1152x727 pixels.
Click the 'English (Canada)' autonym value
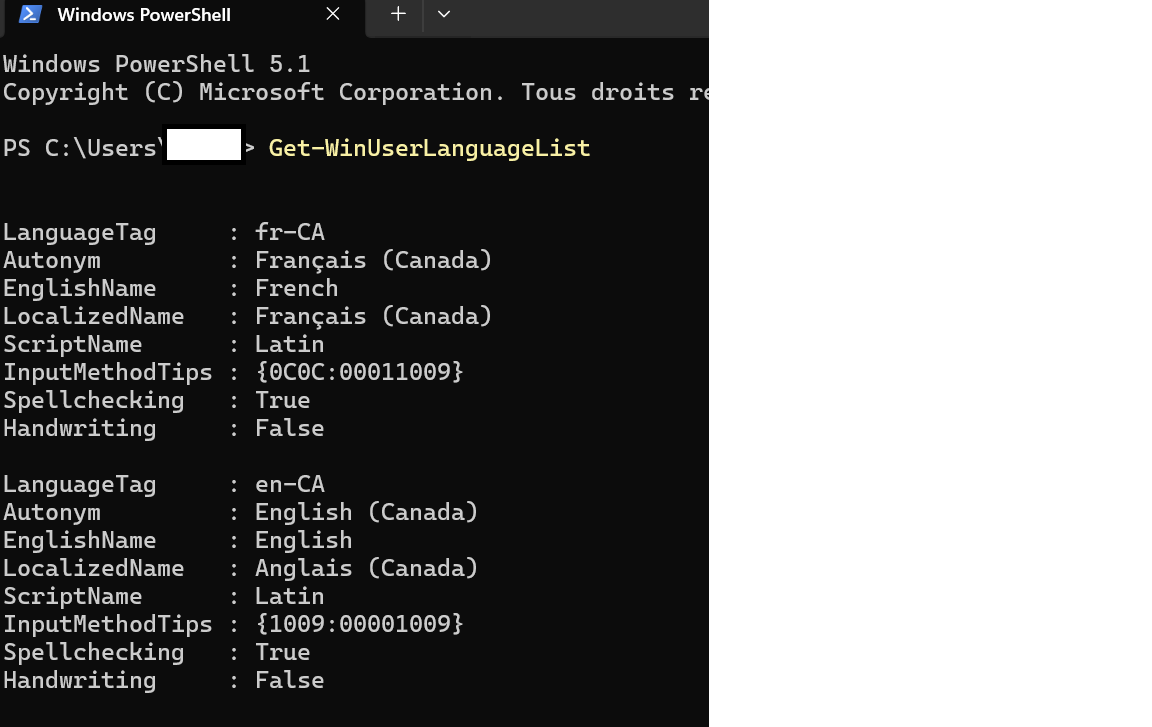point(367,512)
